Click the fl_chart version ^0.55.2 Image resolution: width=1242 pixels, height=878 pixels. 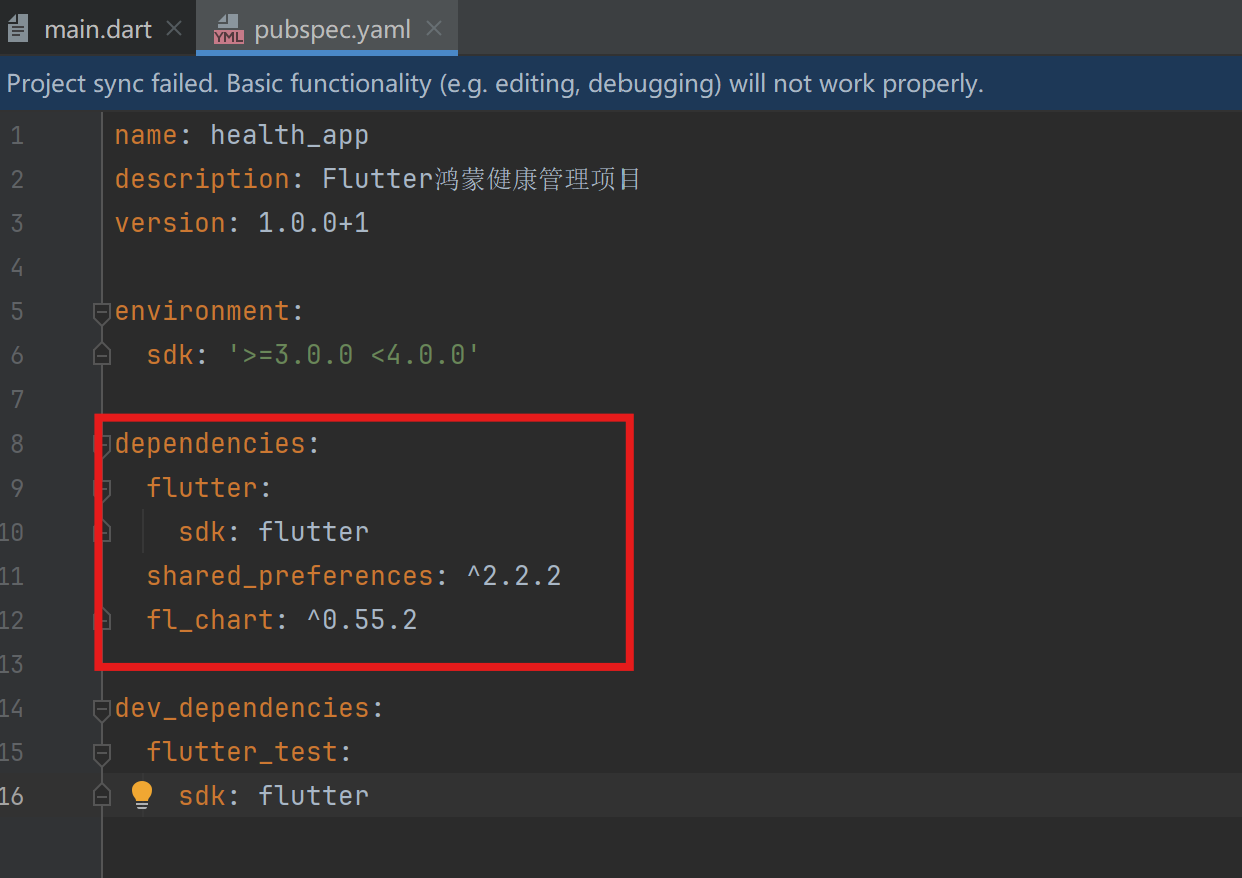[362, 620]
